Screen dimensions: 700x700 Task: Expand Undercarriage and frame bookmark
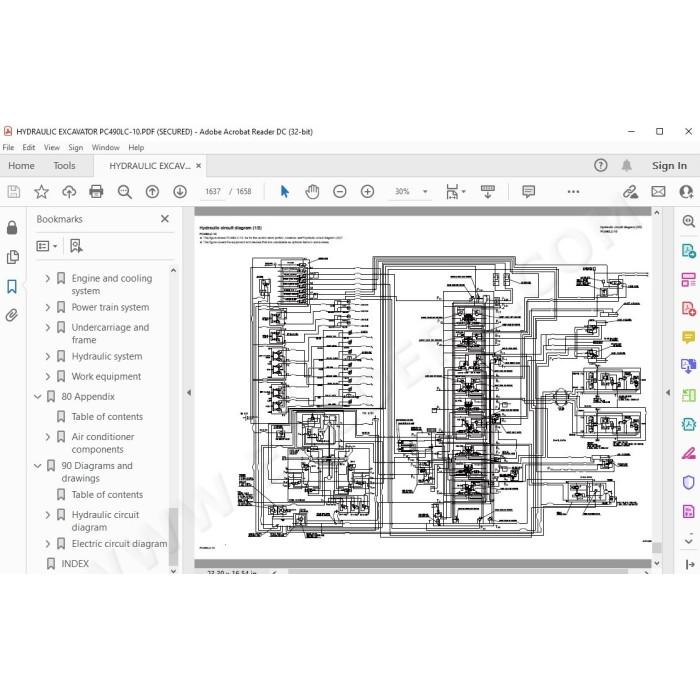click(47, 327)
